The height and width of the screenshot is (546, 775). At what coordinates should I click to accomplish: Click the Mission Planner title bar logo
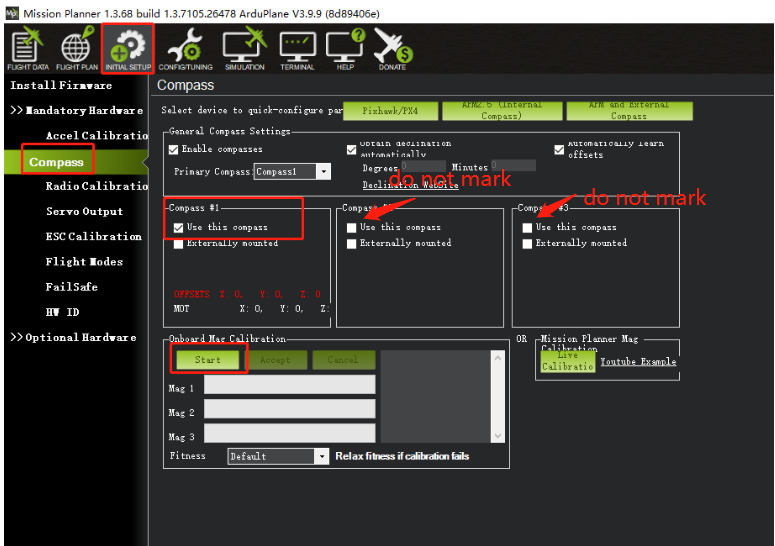(12, 13)
